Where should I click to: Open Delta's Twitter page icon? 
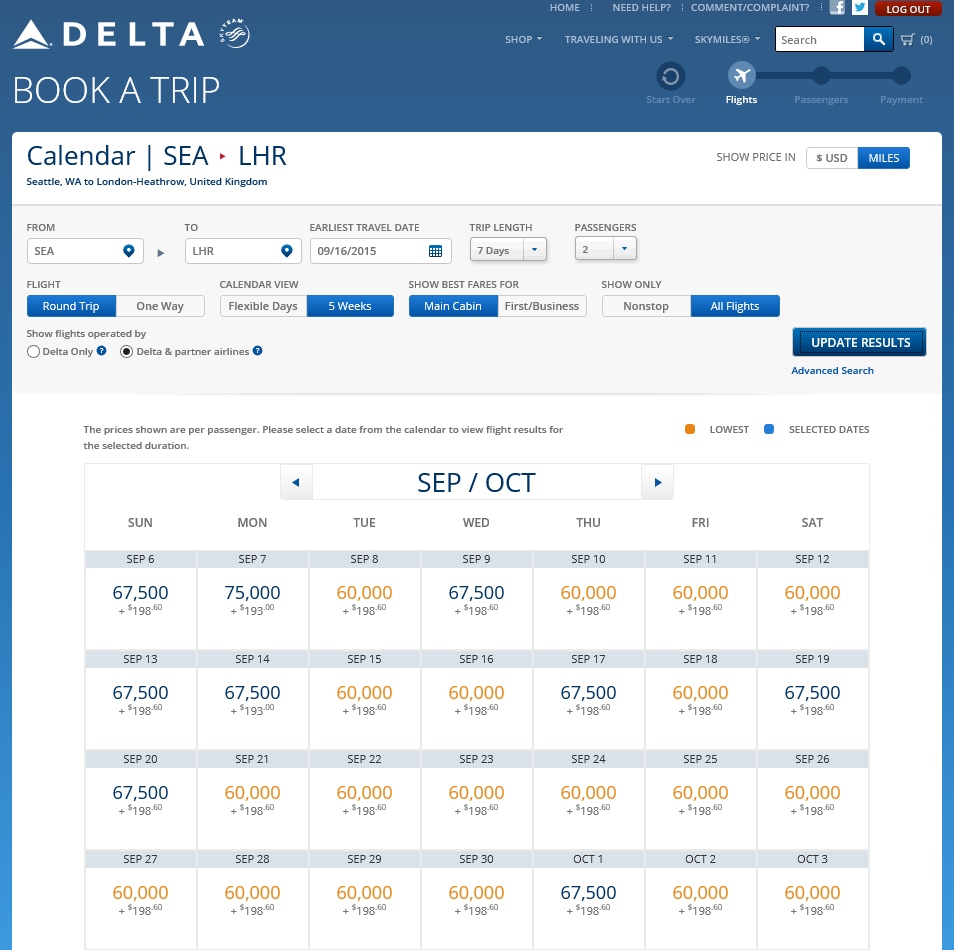click(x=859, y=8)
